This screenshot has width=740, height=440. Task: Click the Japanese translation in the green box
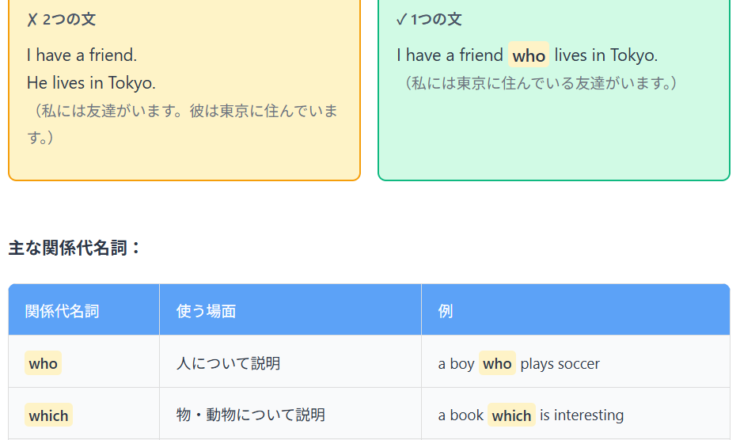coord(541,83)
